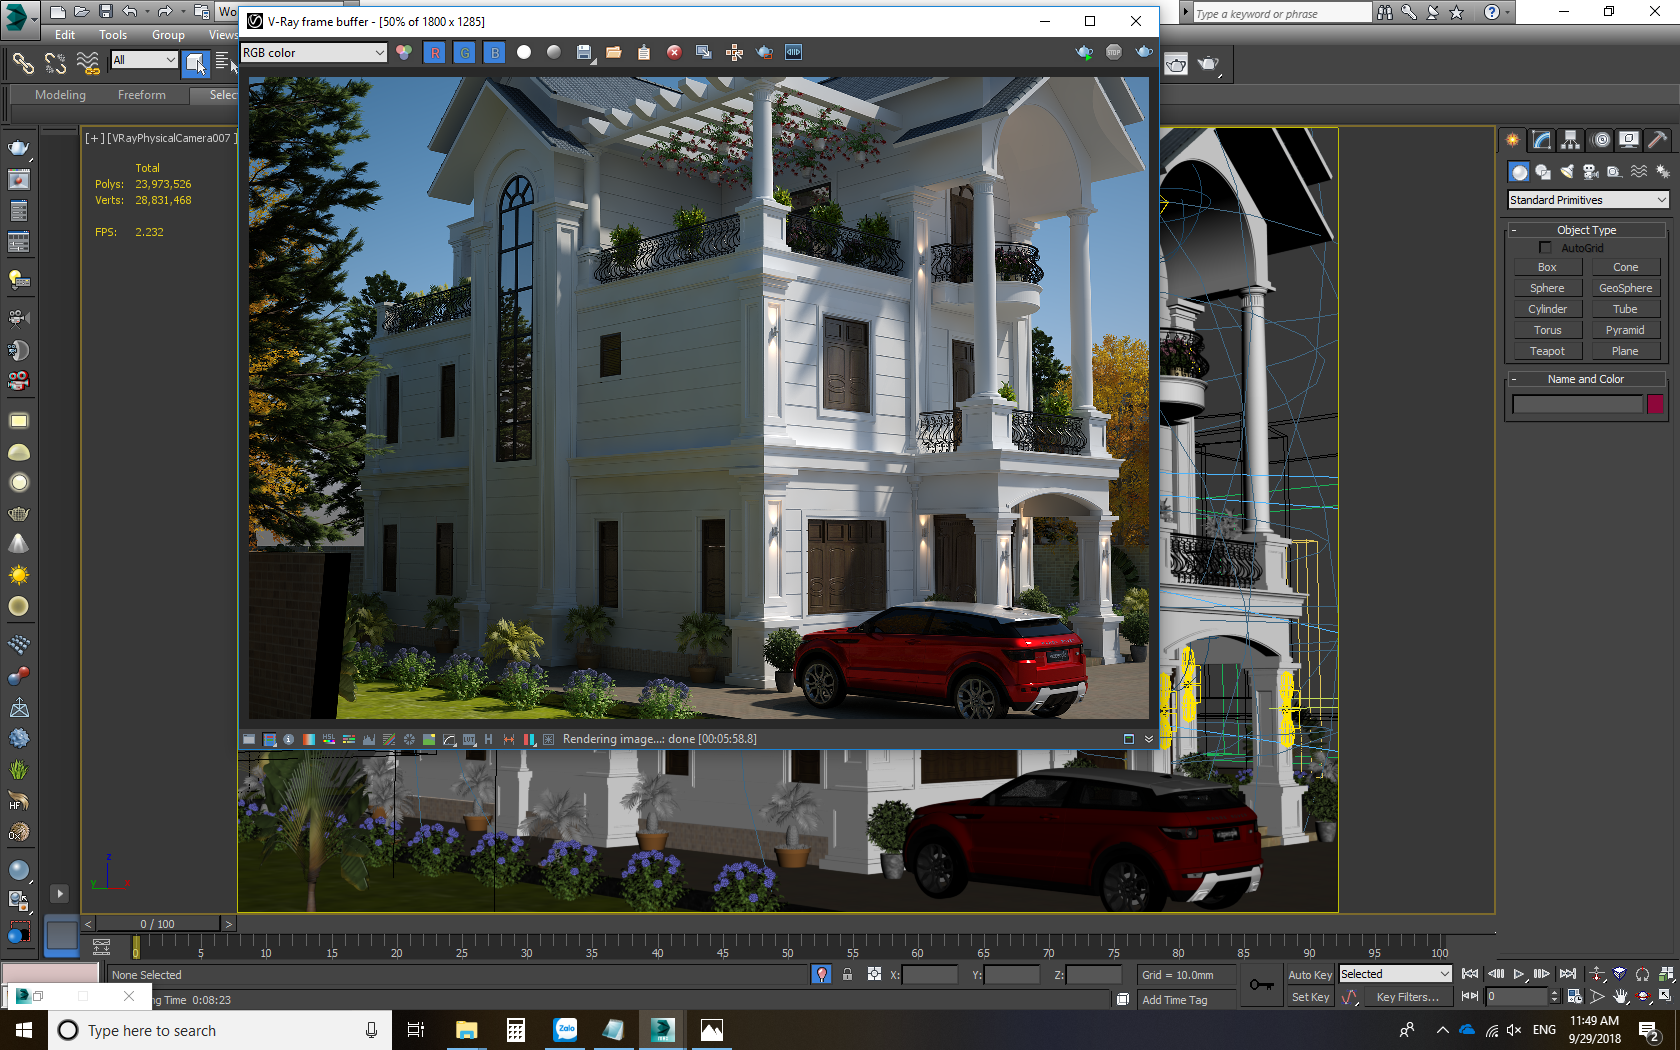Click the Key Filters button

click(x=1408, y=997)
